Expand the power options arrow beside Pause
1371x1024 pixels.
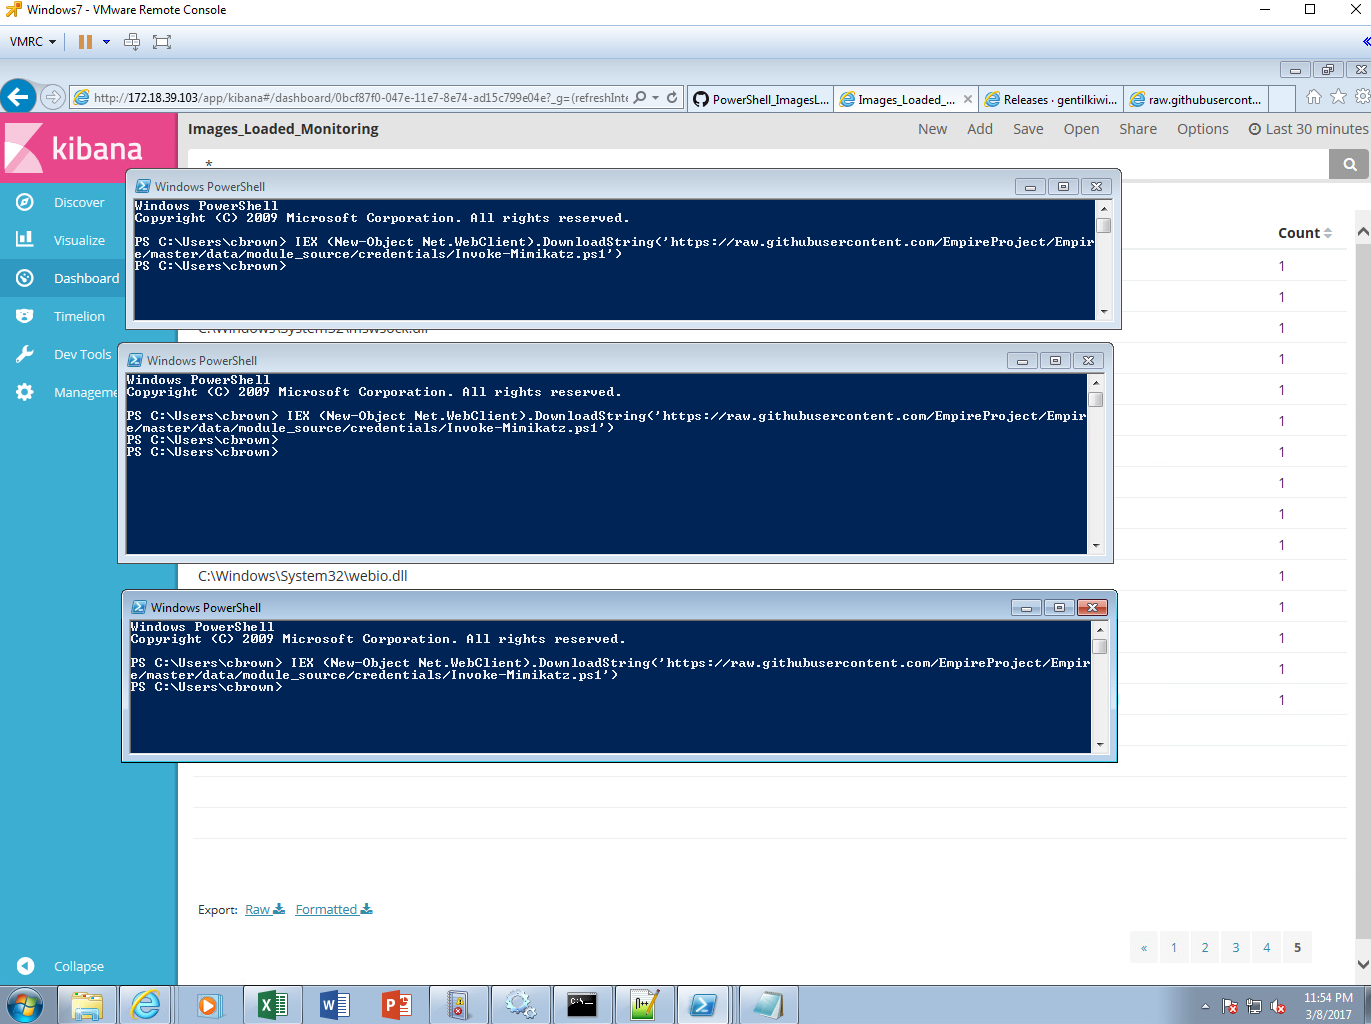[x=106, y=42]
